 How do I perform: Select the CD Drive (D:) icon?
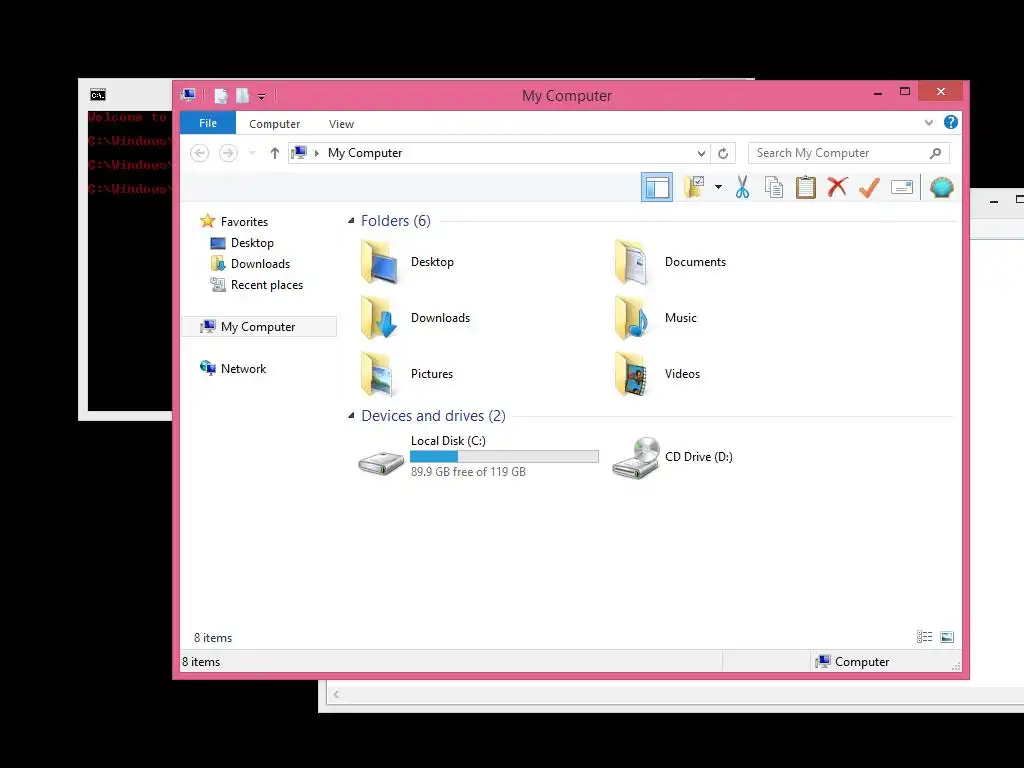click(x=636, y=458)
